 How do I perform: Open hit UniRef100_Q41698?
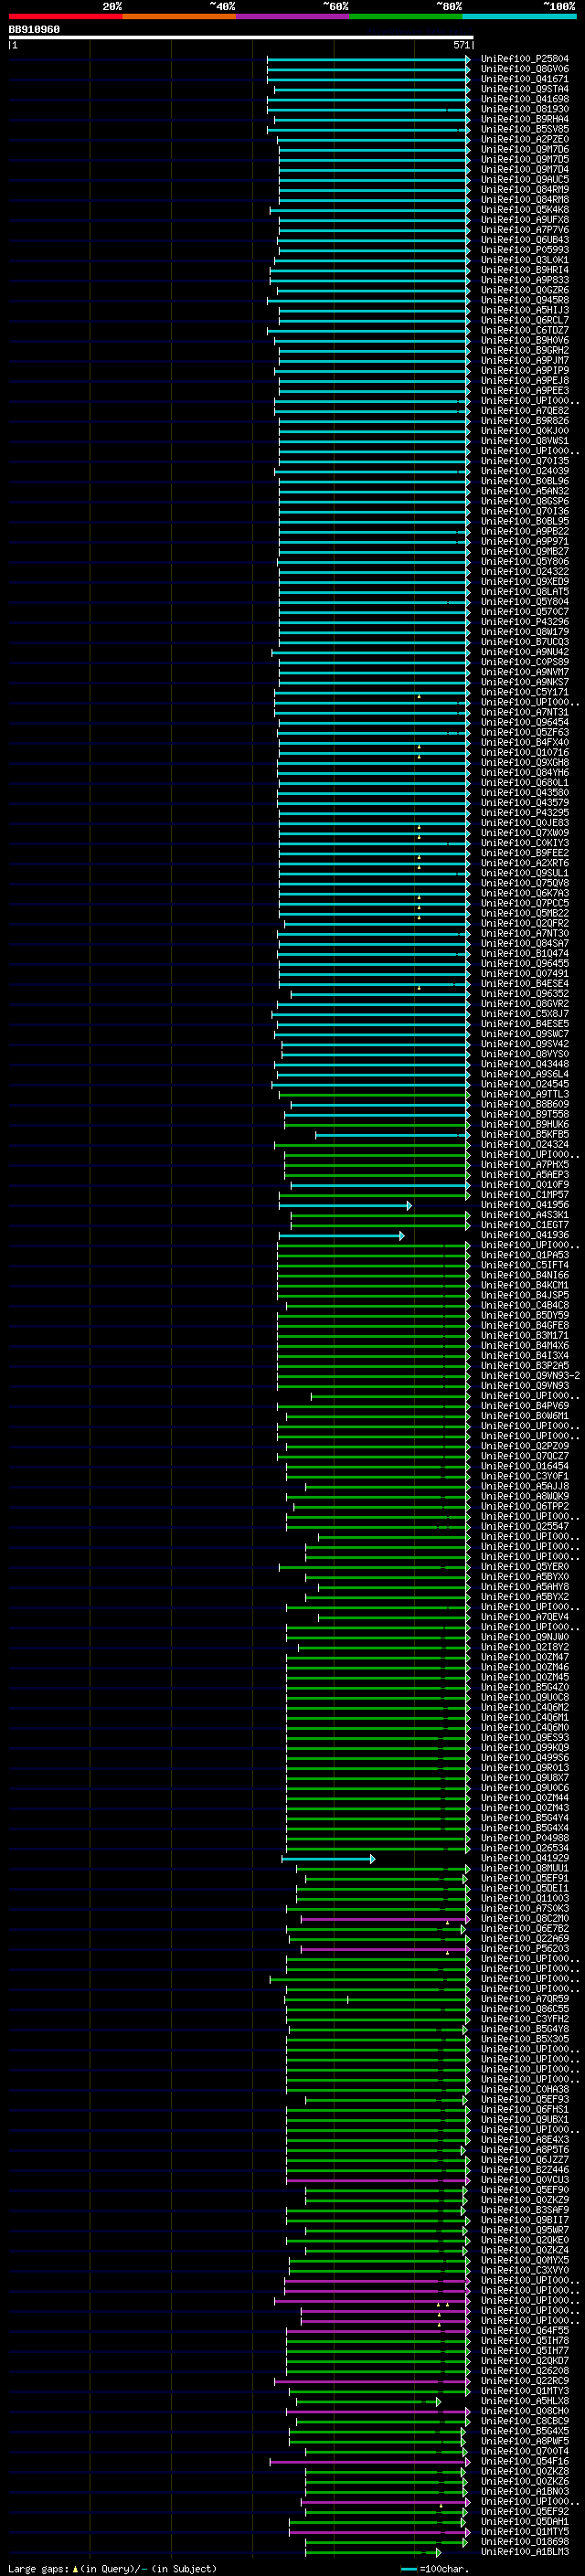point(525,99)
